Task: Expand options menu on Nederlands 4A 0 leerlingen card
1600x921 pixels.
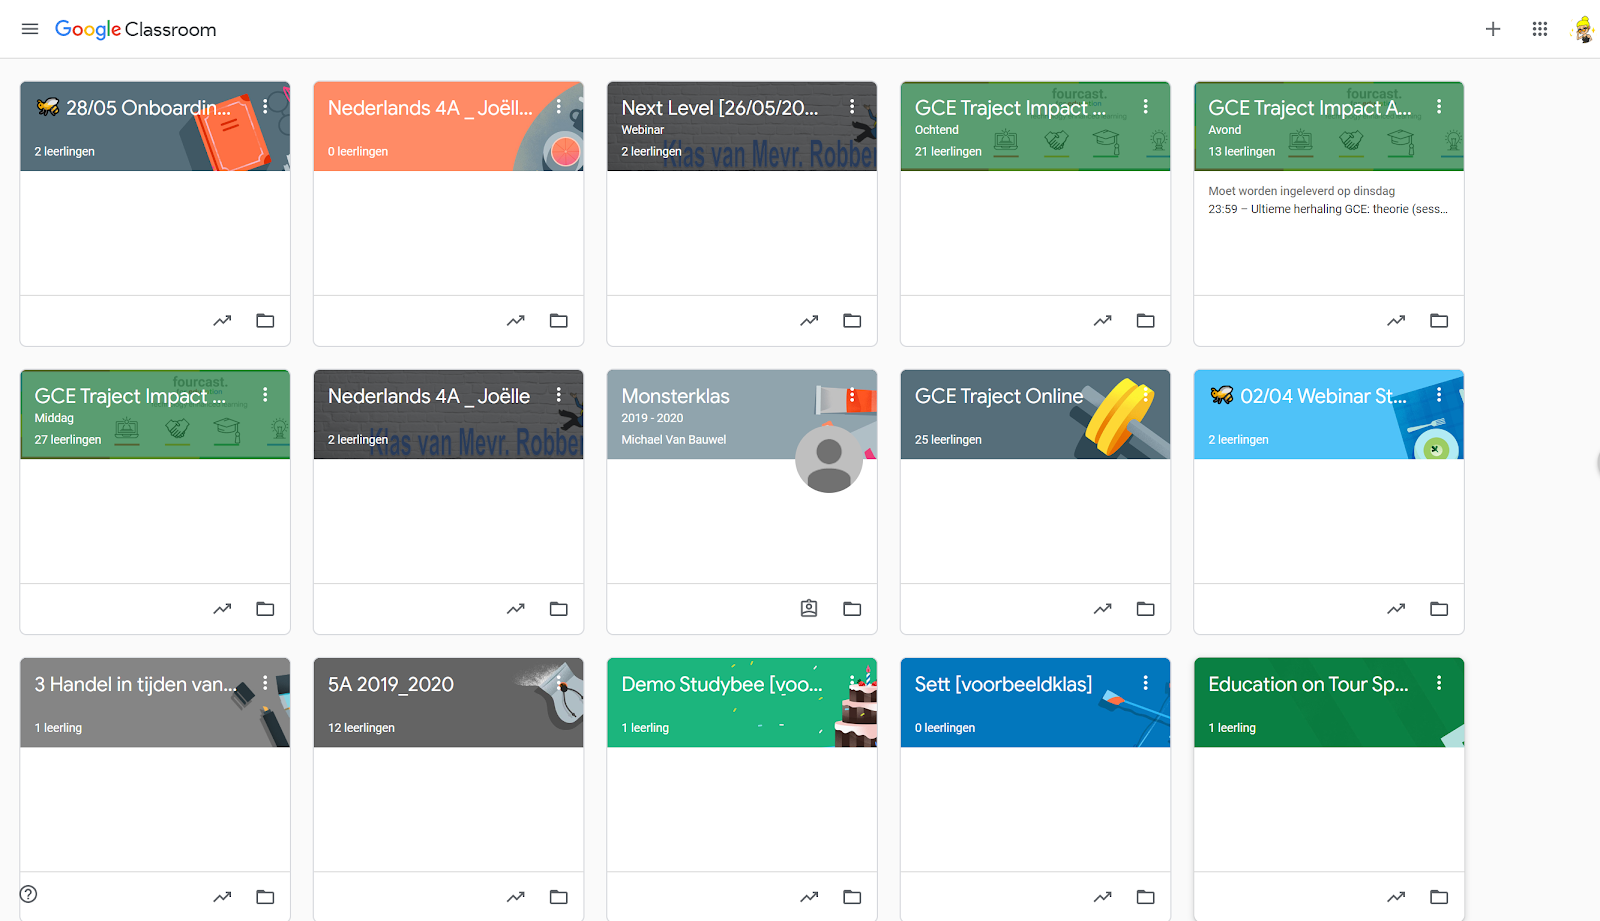Action: point(559,106)
